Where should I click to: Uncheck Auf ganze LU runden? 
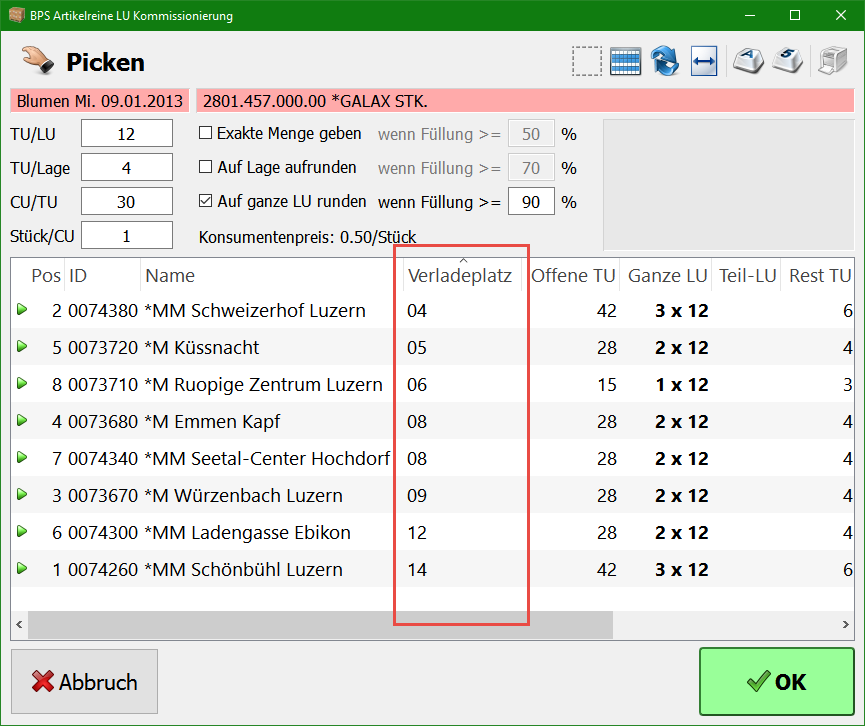206,201
